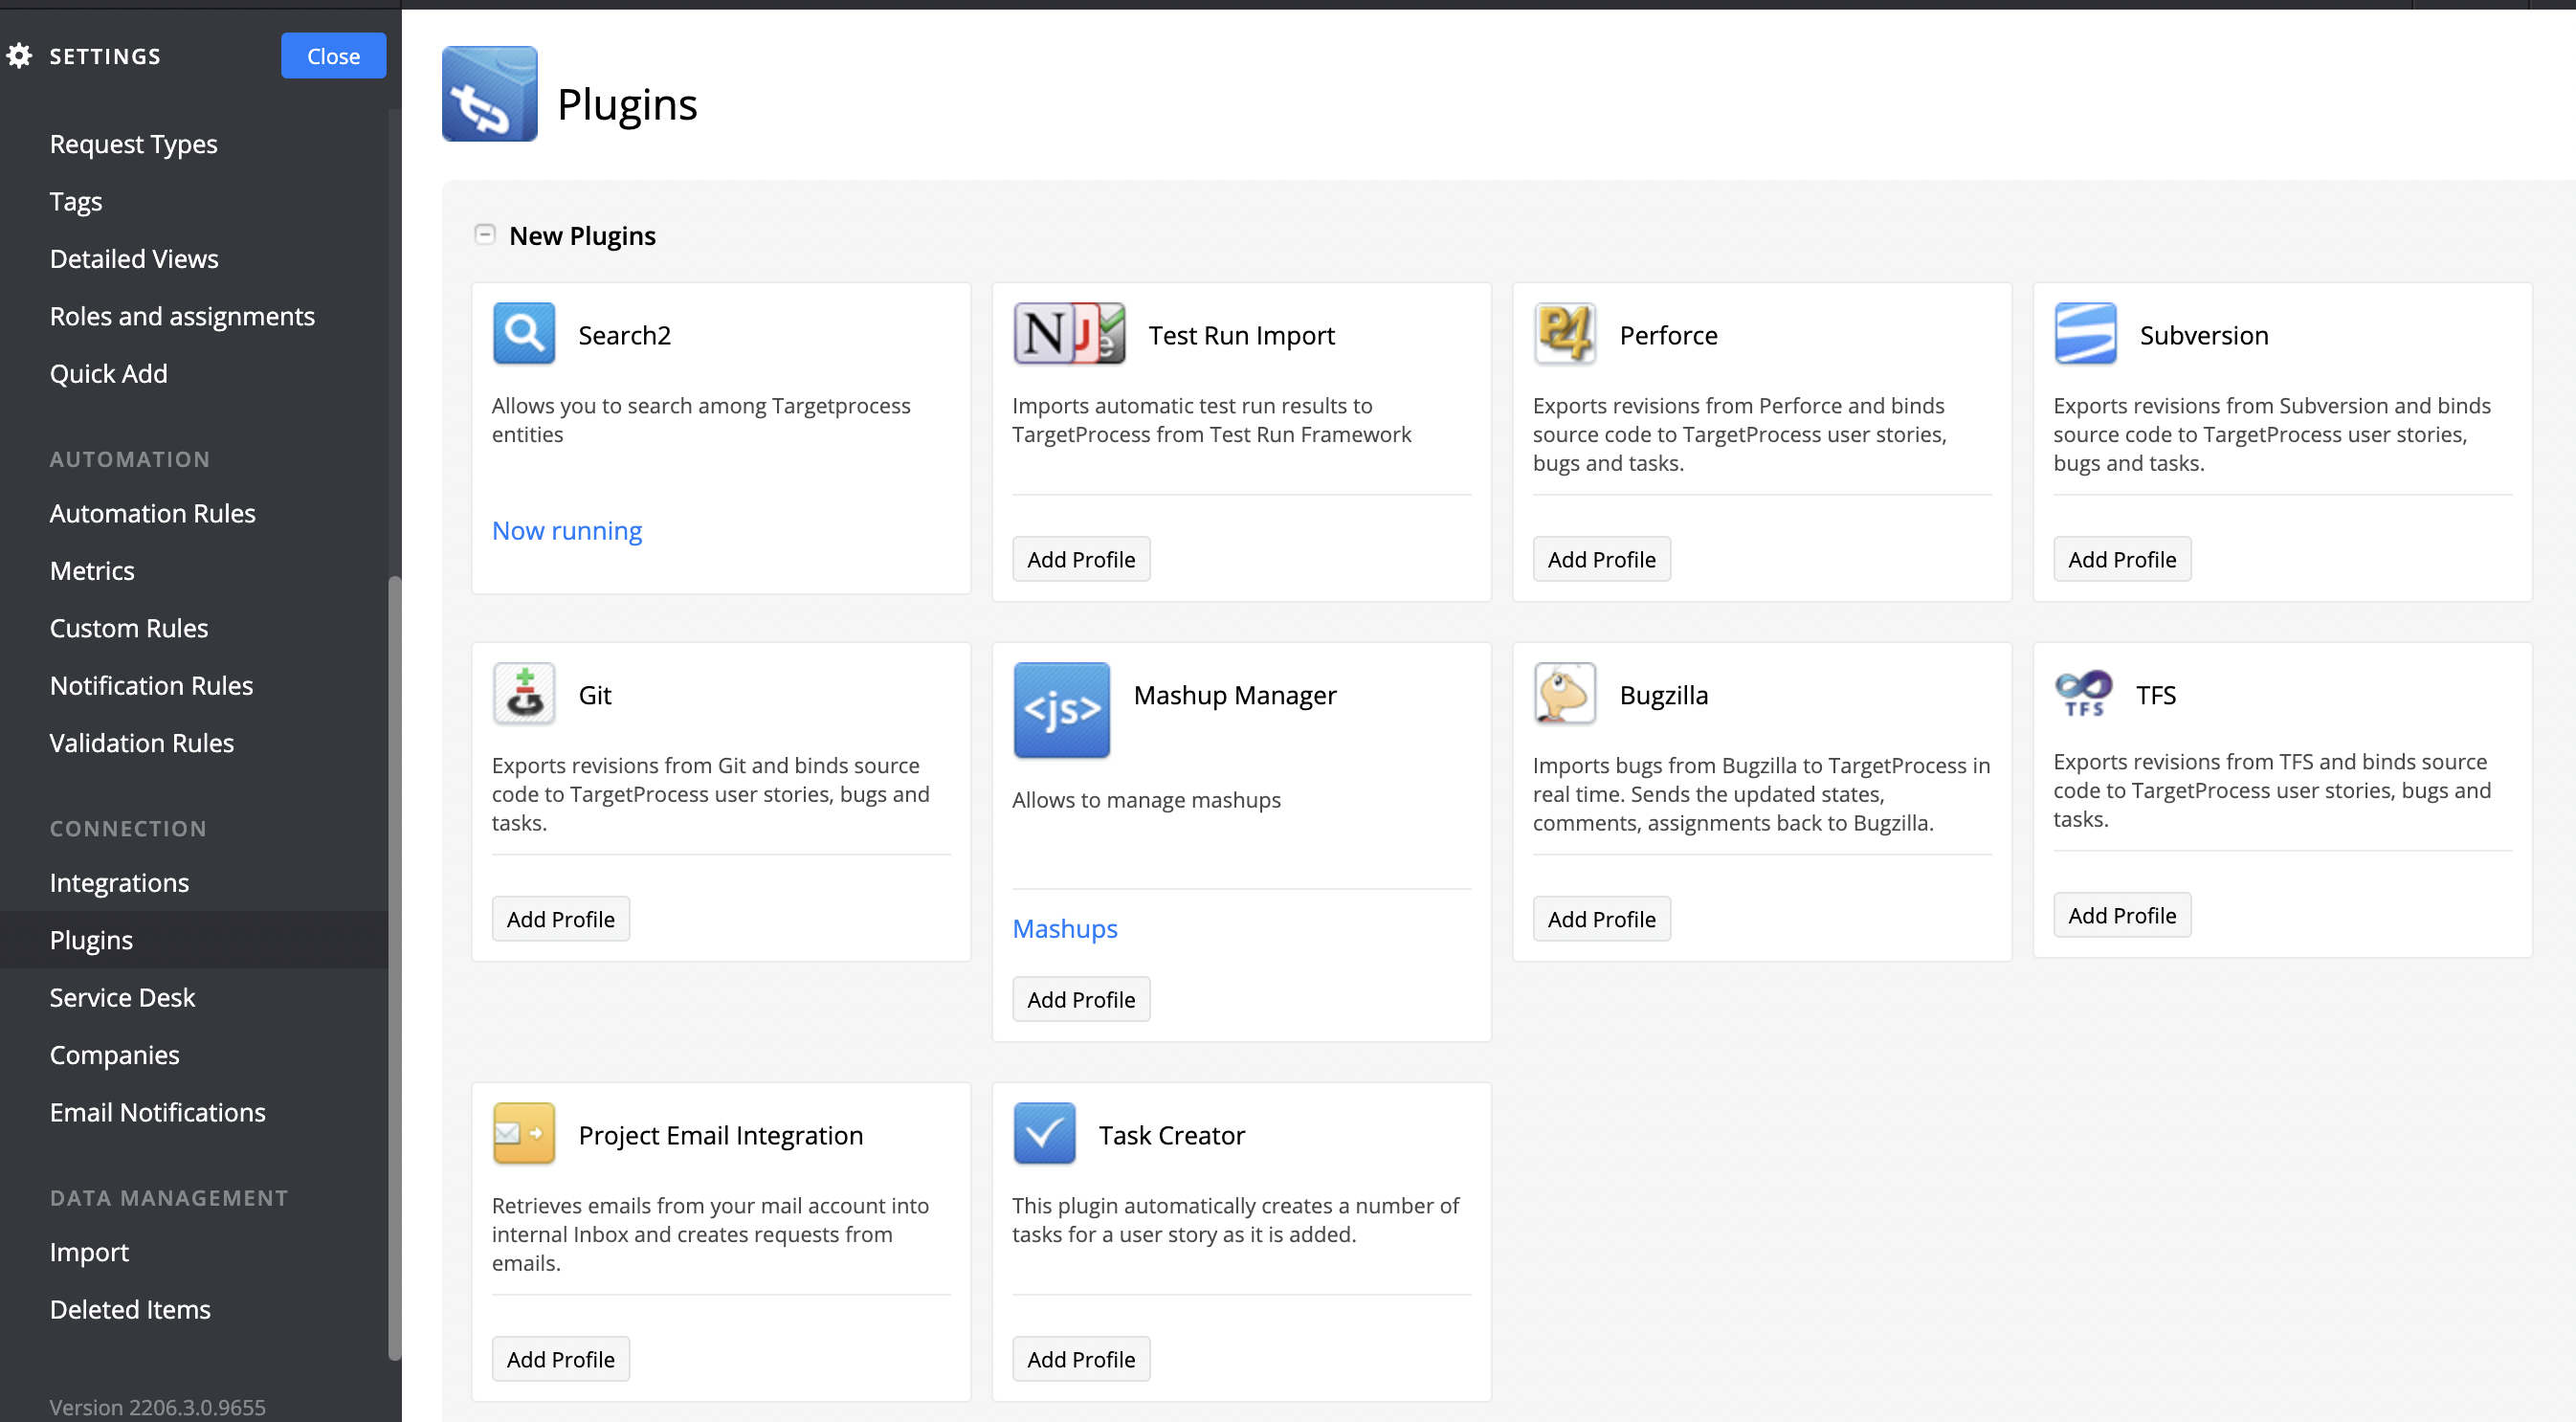2576x1422 pixels.
Task: Open the Perforce P4 plugin icon
Action: tap(1565, 333)
